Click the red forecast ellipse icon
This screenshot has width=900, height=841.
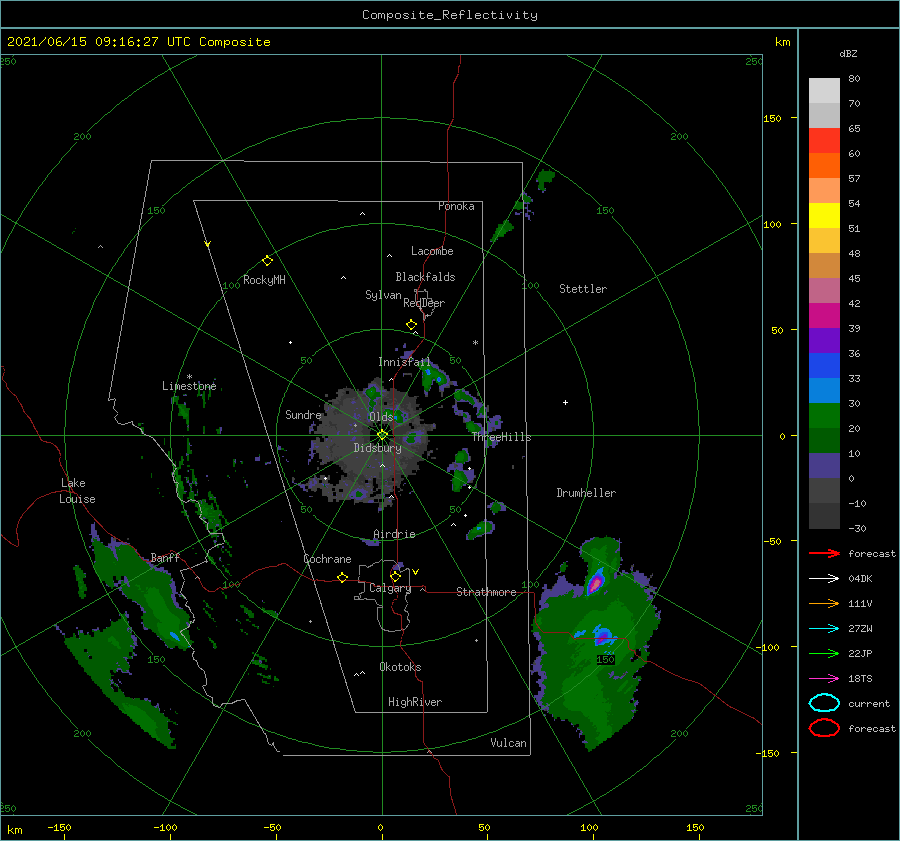tap(824, 728)
